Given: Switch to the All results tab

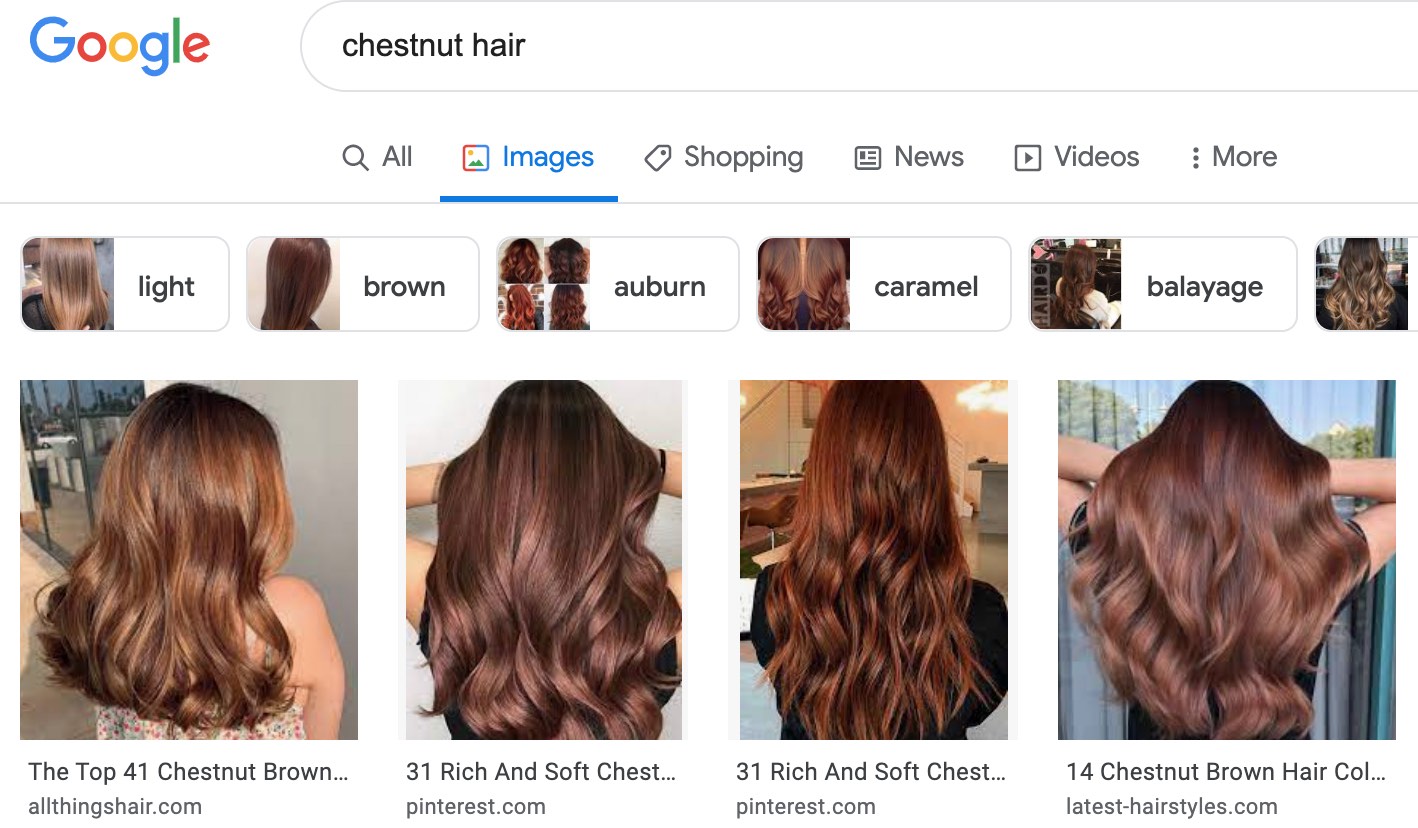Looking at the screenshot, I should pyautogui.click(x=377, y=157).
